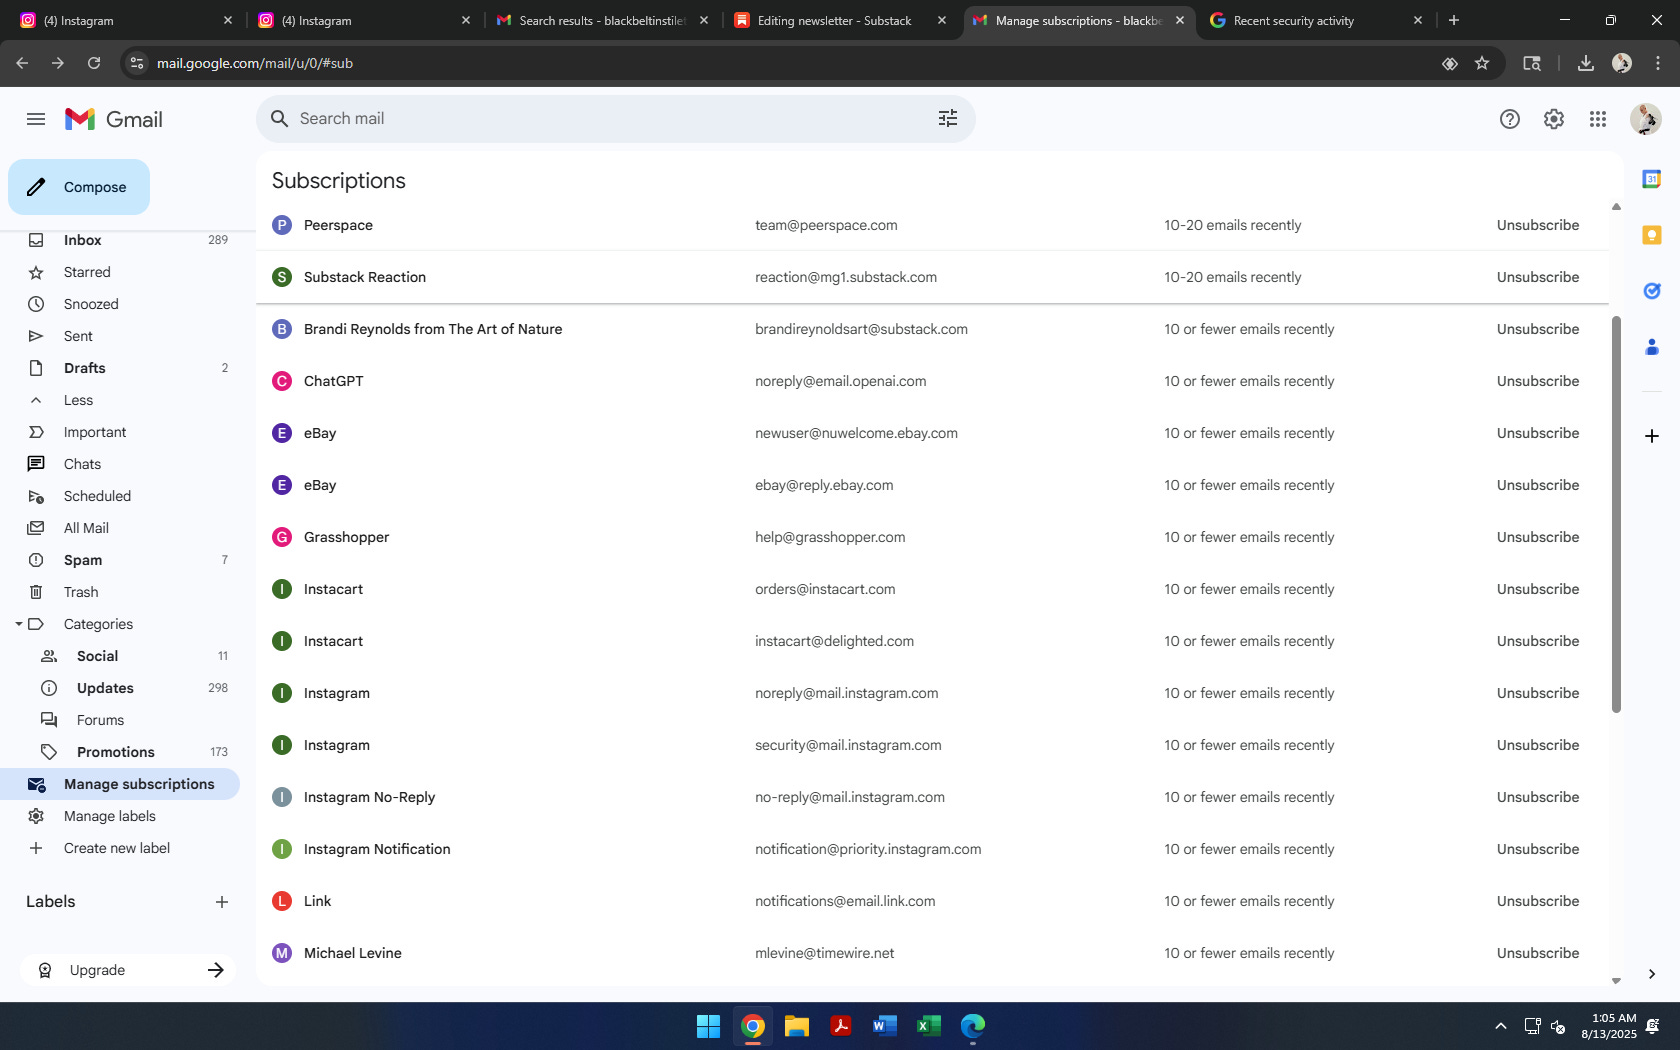This screenshot has height=1050, width=1680.
Task: Open Gmail Settings gear
Action: click(1554, 119)
